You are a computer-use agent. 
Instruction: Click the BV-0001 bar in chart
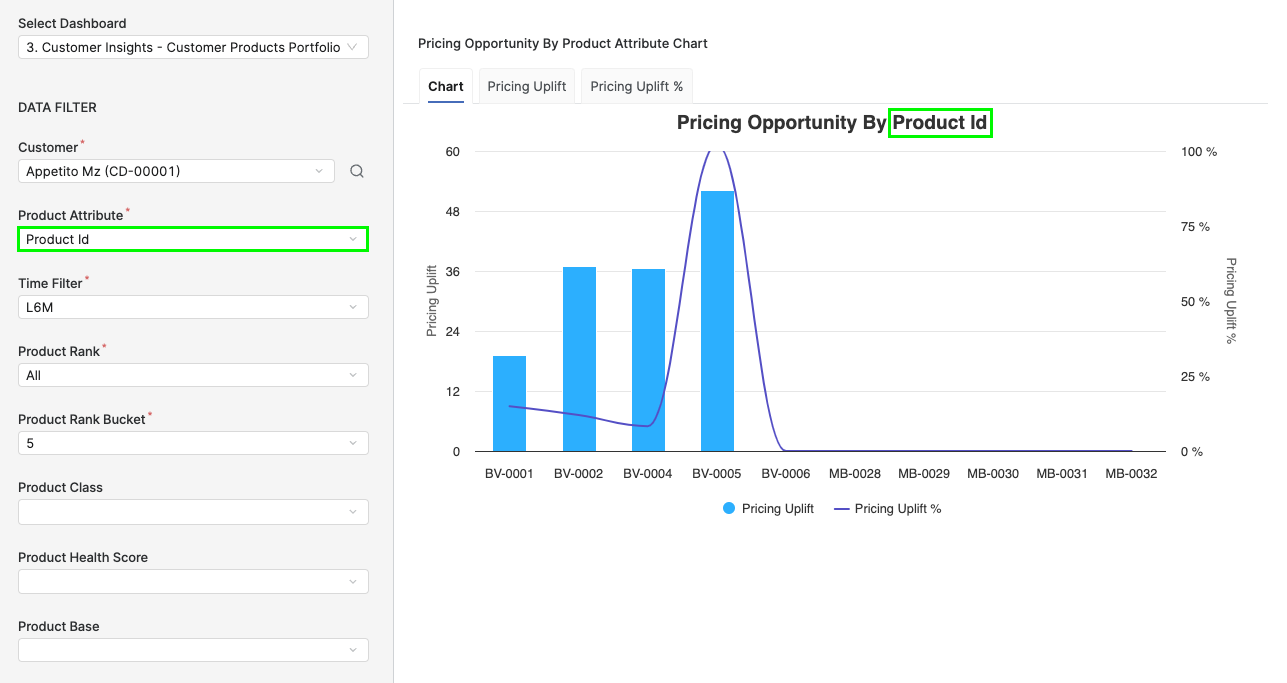point(509,403)
